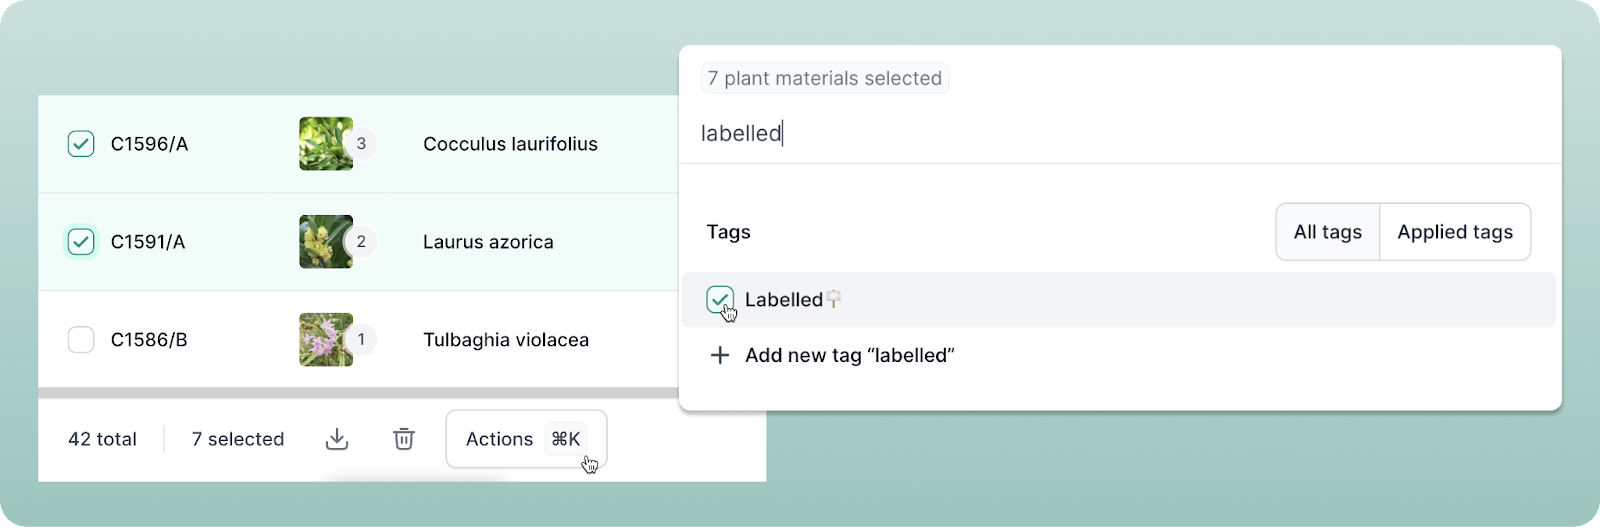Viewport: 1600px width, 527px height.
Task: Click the photo count badge 2 on Laurus
Action: point(361,242)
